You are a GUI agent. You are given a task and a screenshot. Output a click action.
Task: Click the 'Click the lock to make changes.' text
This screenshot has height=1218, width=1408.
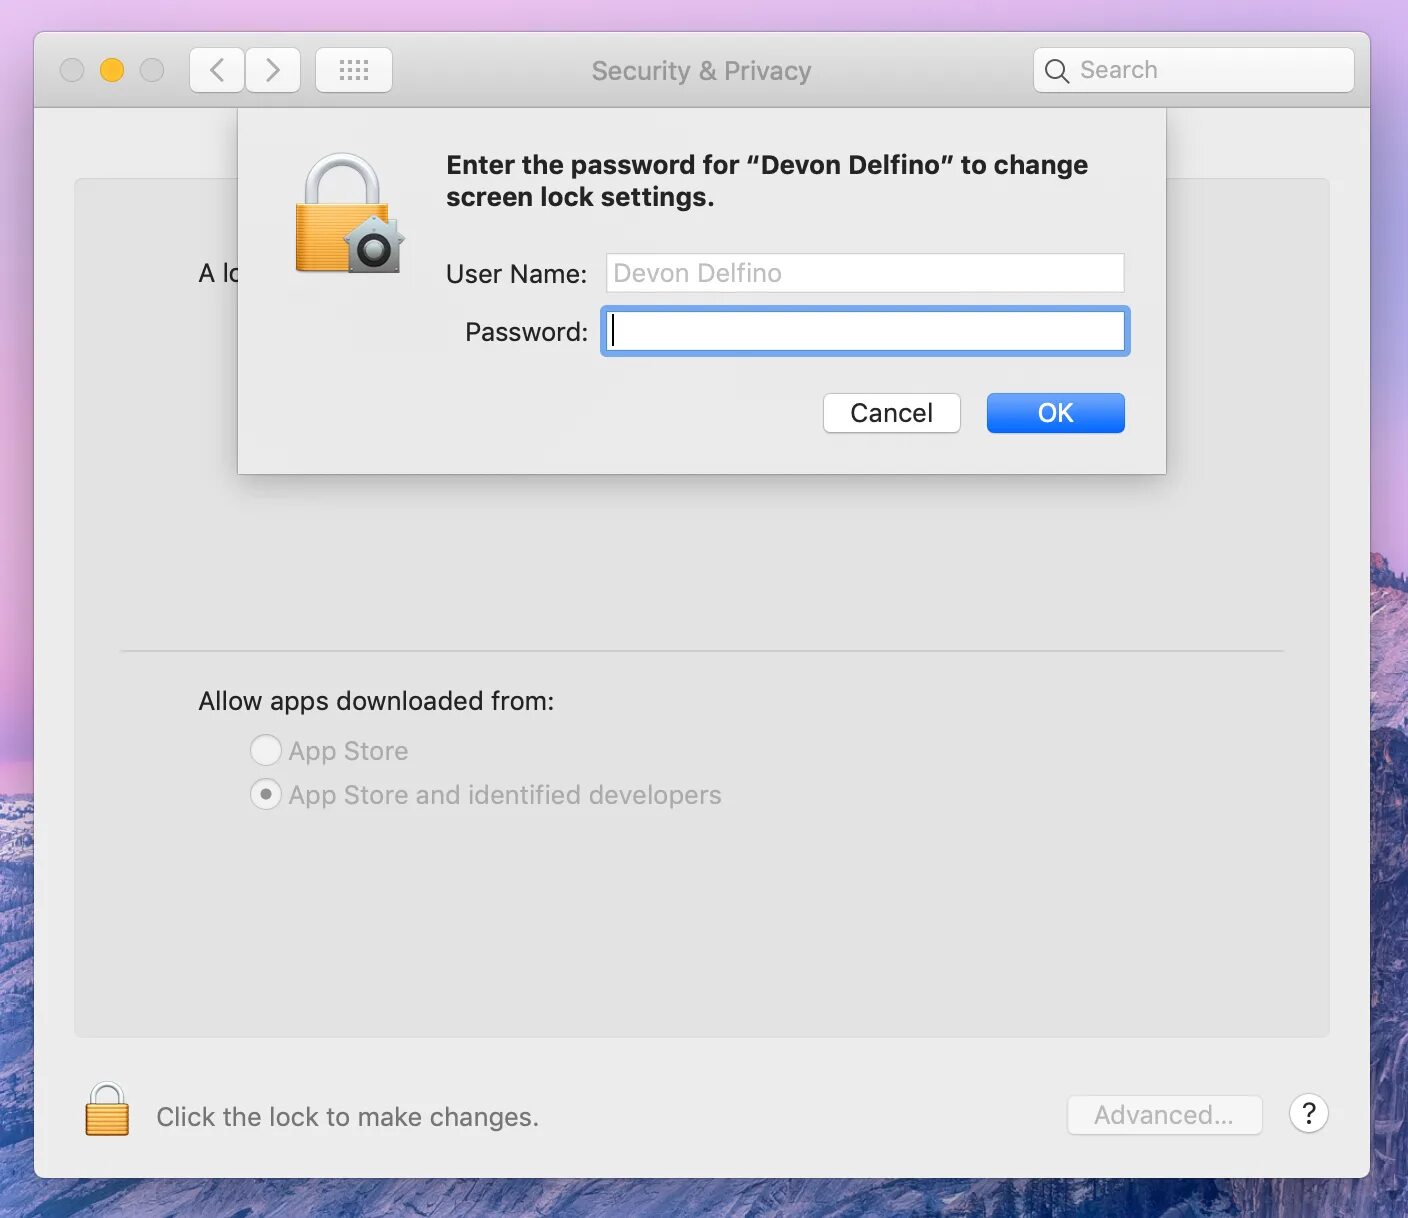pos(347,1117)
